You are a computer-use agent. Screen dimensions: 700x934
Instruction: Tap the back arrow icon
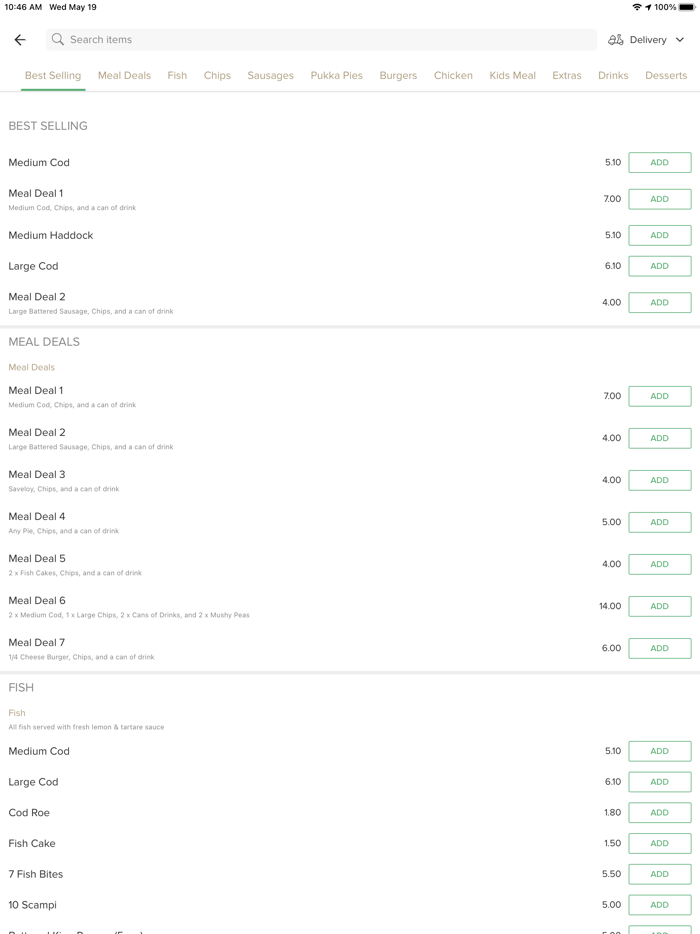[20, 40]
